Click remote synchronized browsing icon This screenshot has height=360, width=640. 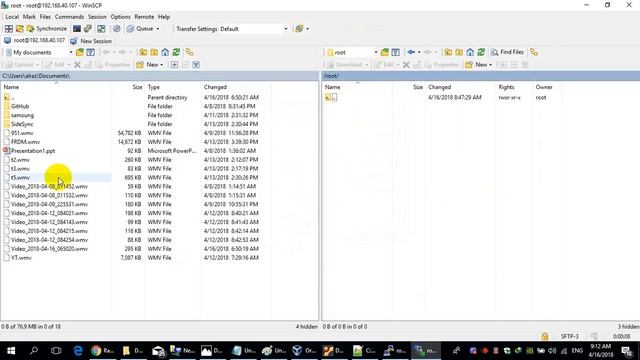pyautogui.click(x=534, y=52)
